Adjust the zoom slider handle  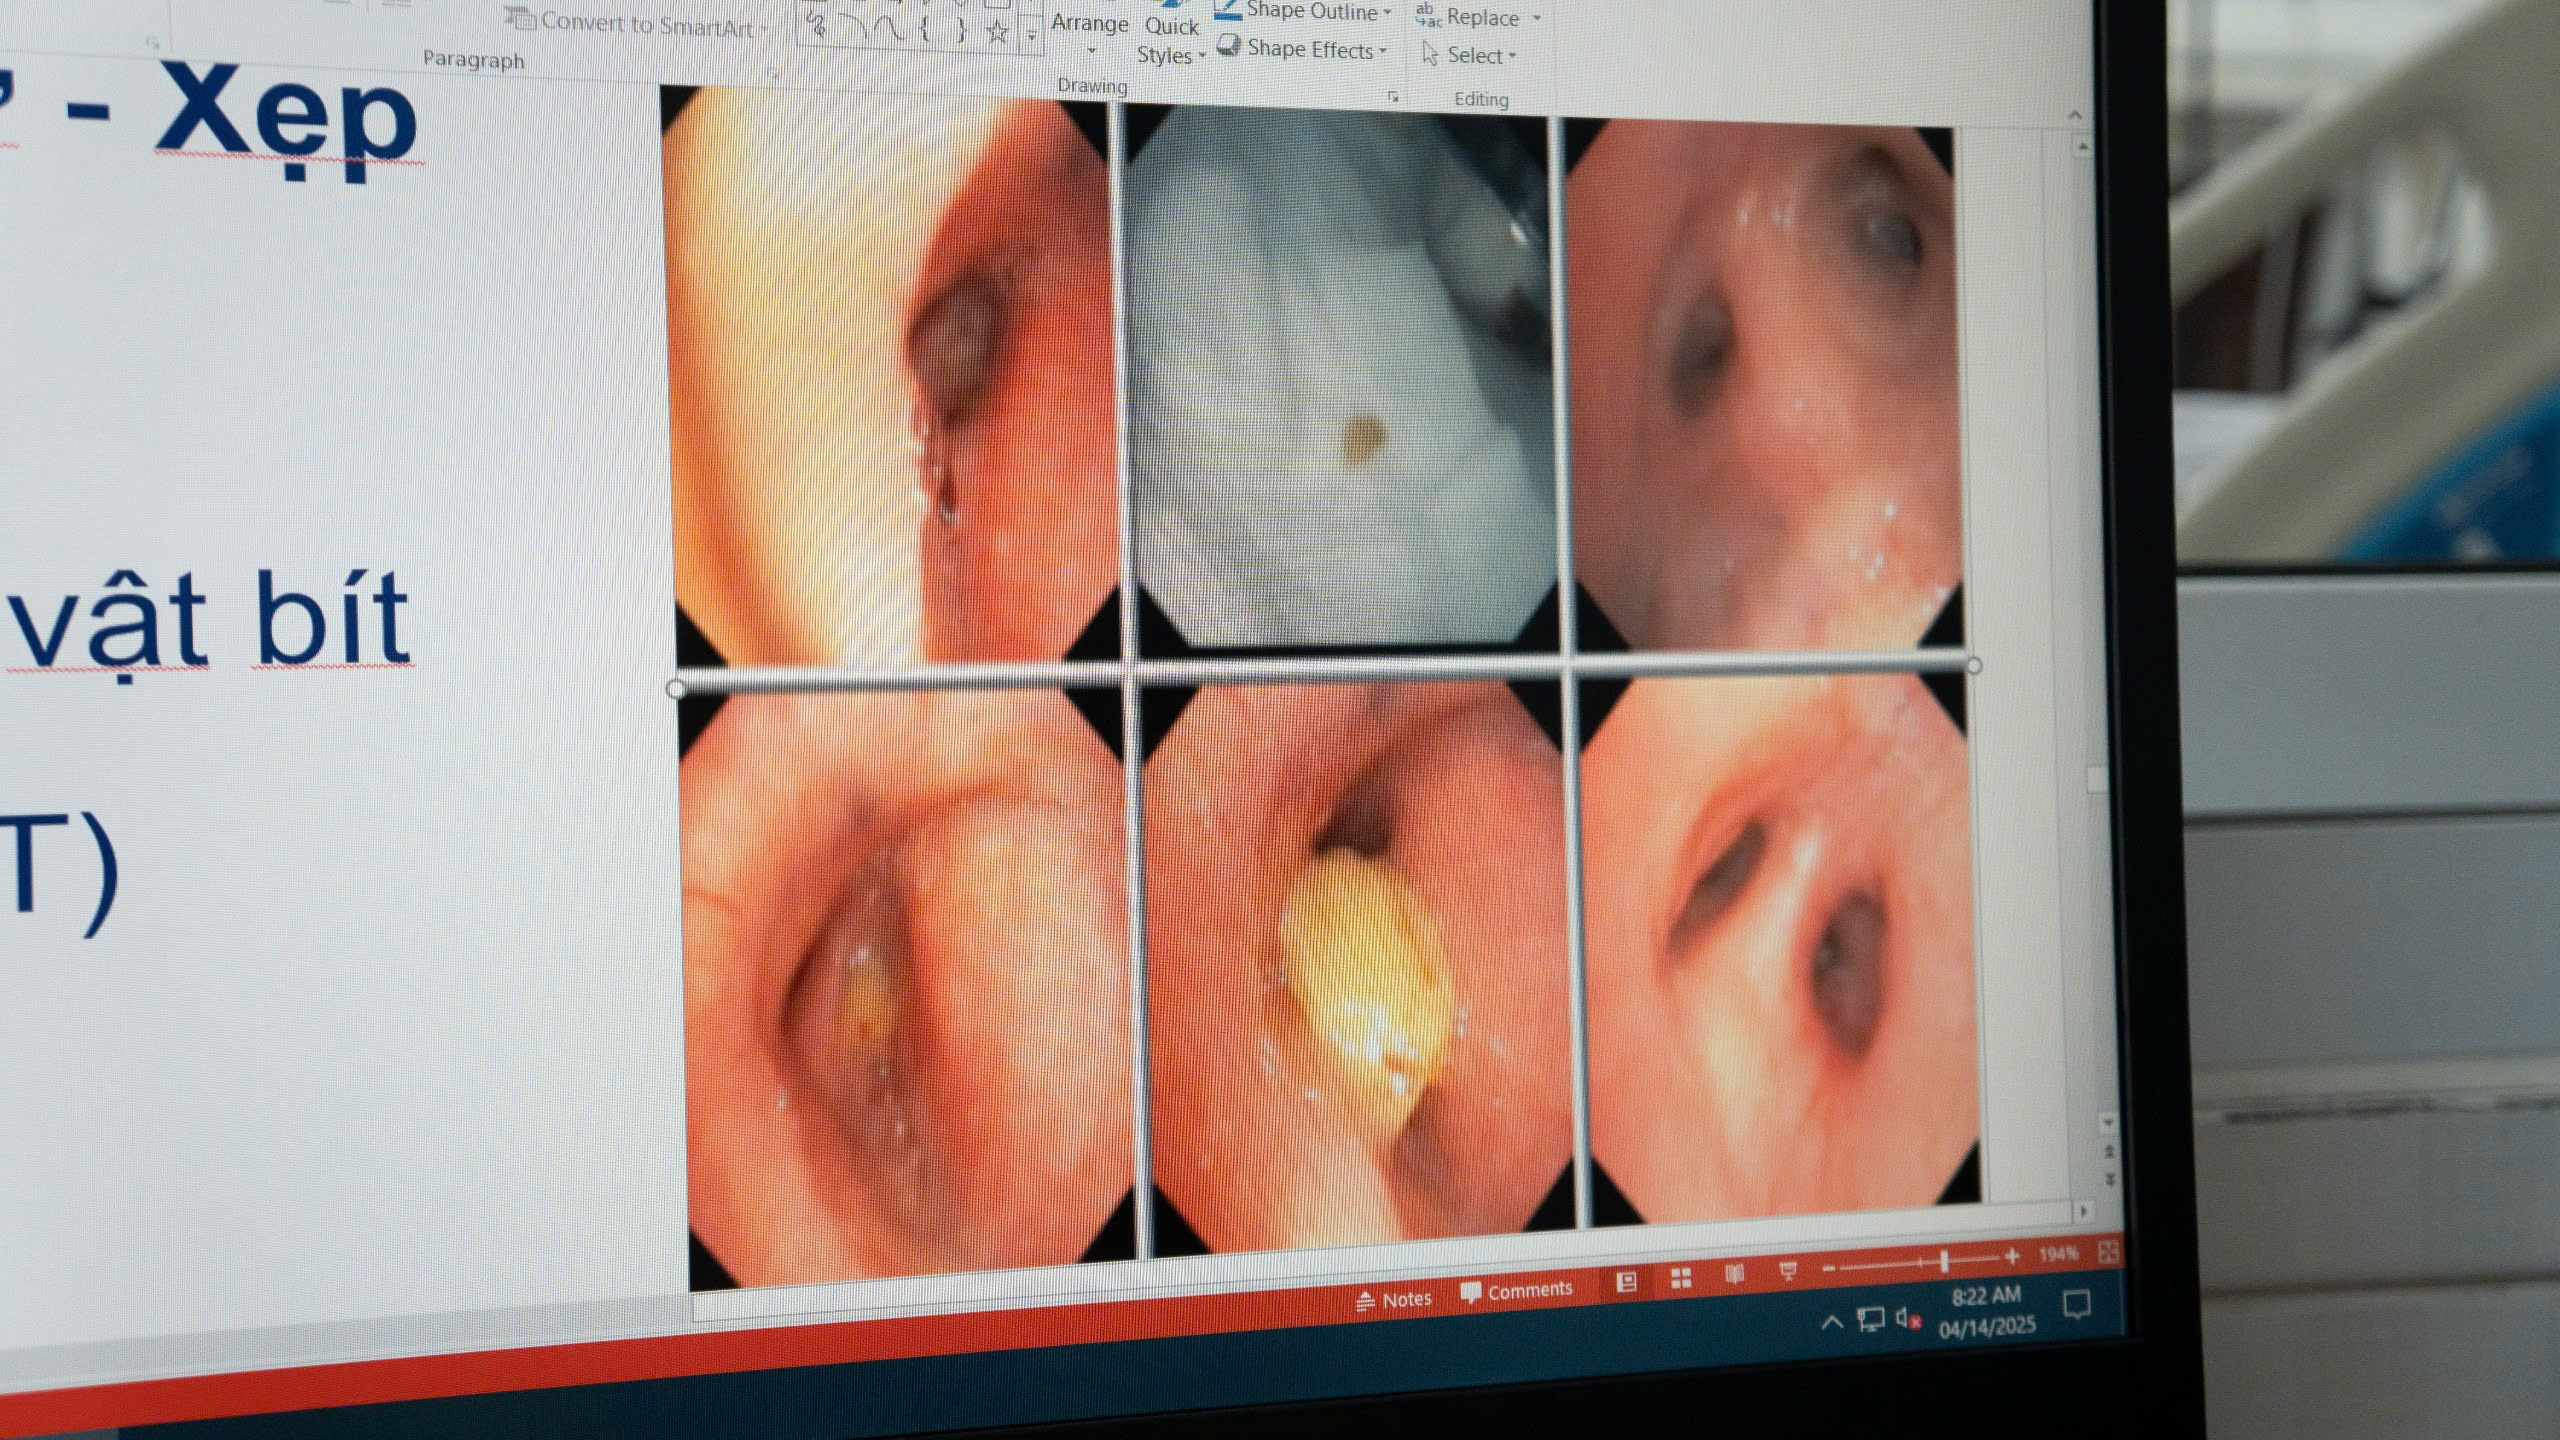(x=1945, y=1260)
